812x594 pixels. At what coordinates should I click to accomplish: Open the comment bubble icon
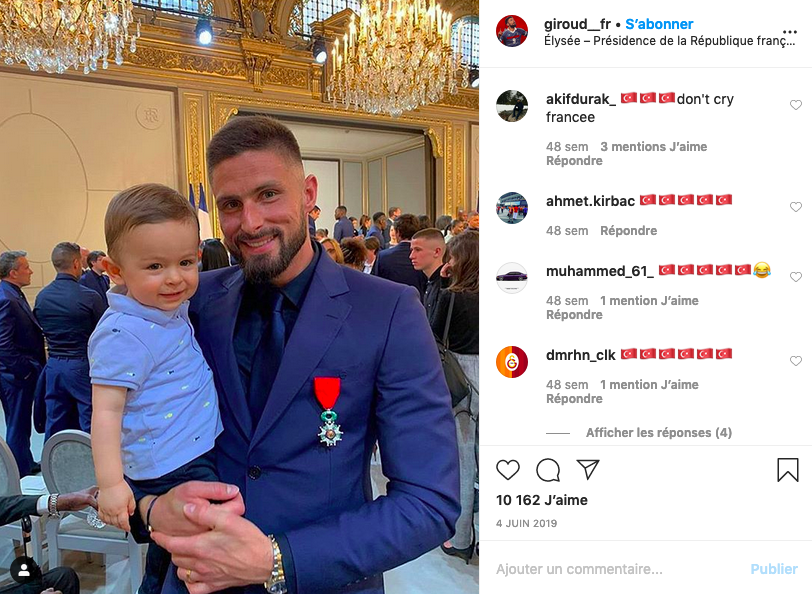coord(548,470)
